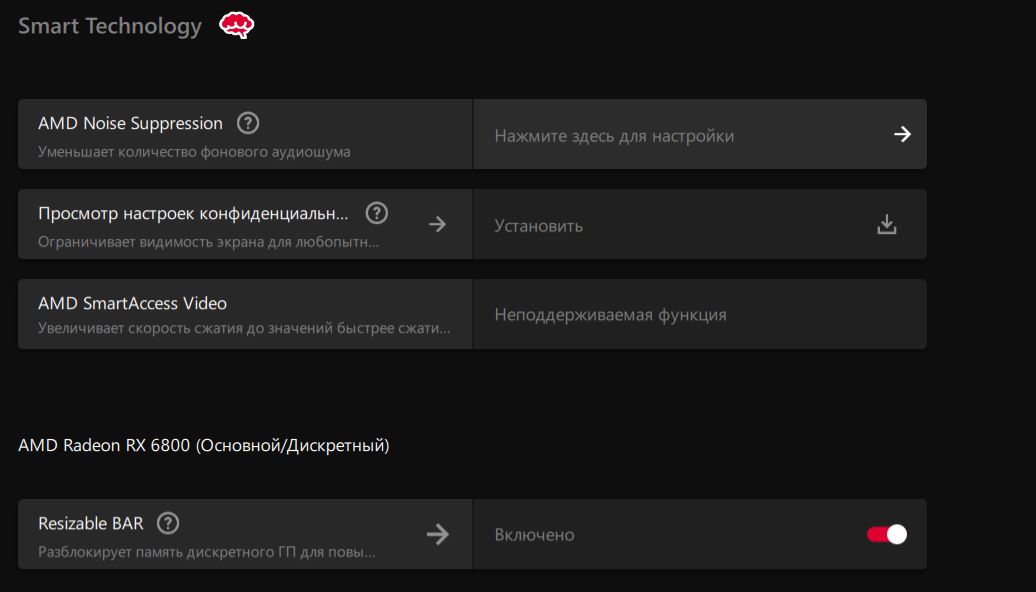Expand privacy view settings arrow
The width and height of the screenshot is (1036, 592).
point(437,224)
